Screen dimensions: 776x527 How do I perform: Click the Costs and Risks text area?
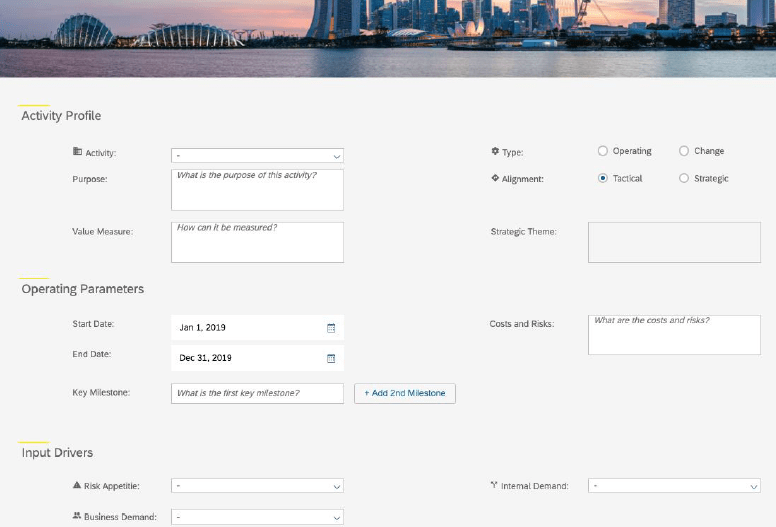674,335
